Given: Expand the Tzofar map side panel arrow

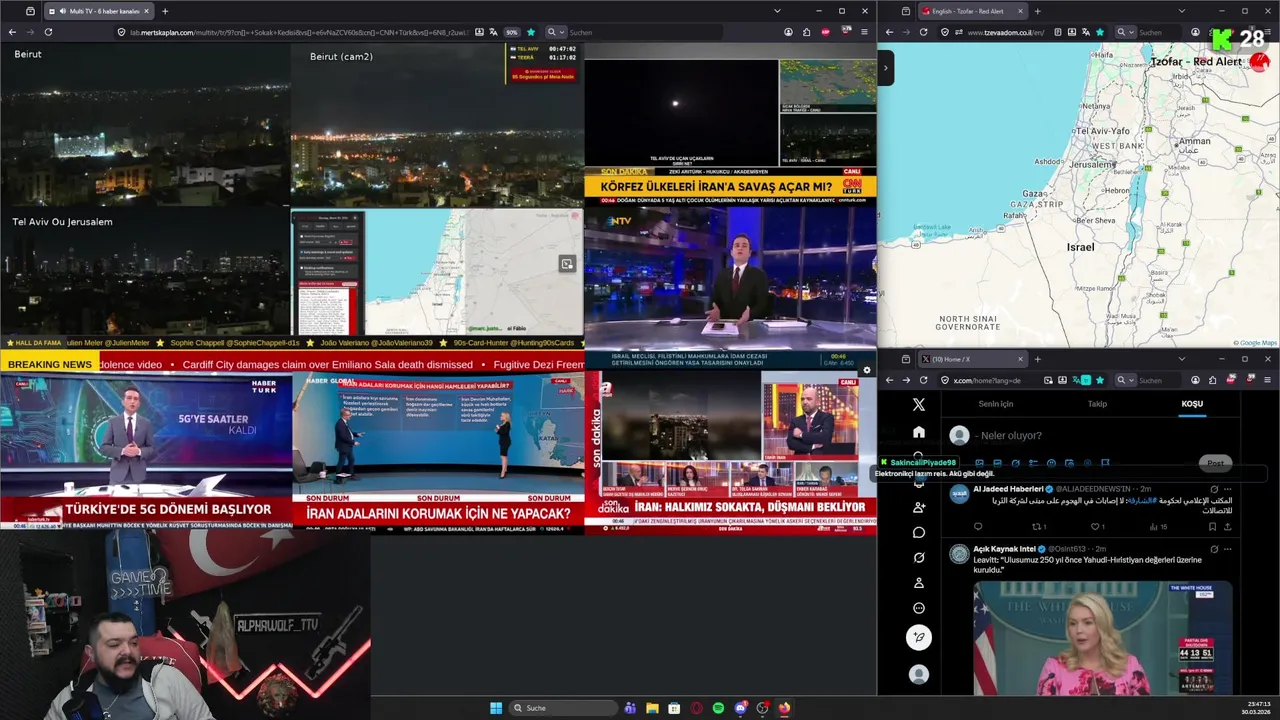Looking at the screenshot, I should (x=886, y=68).
